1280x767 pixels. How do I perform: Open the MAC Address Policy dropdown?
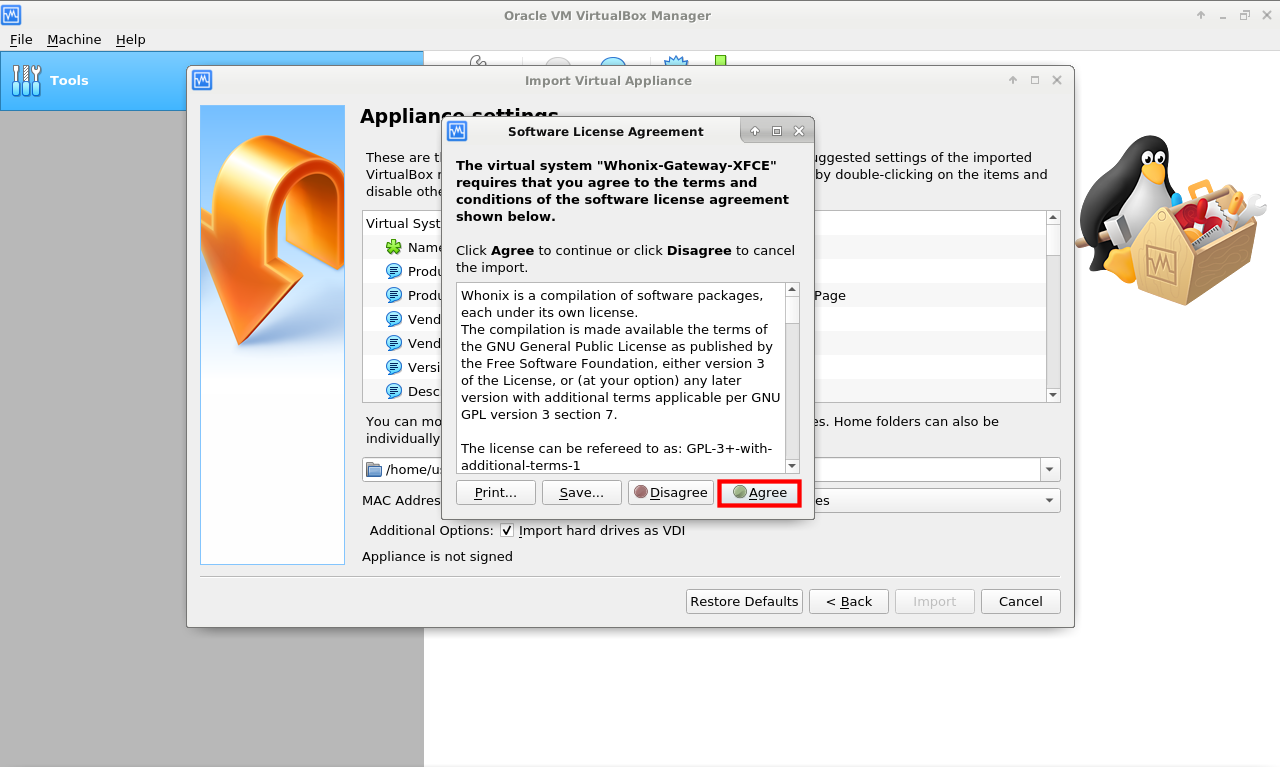click(1049, 500)
